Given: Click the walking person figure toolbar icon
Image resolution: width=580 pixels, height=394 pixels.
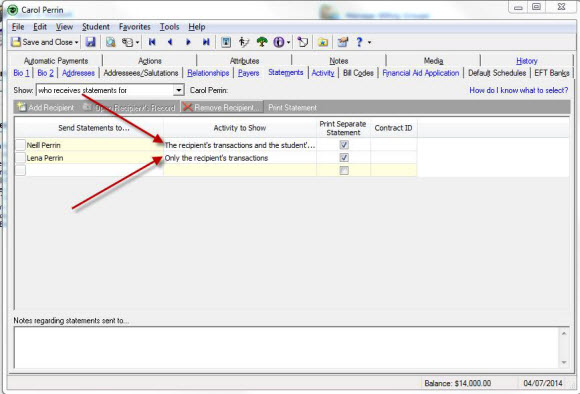Looking at the screenshot, I should [243, 42].
